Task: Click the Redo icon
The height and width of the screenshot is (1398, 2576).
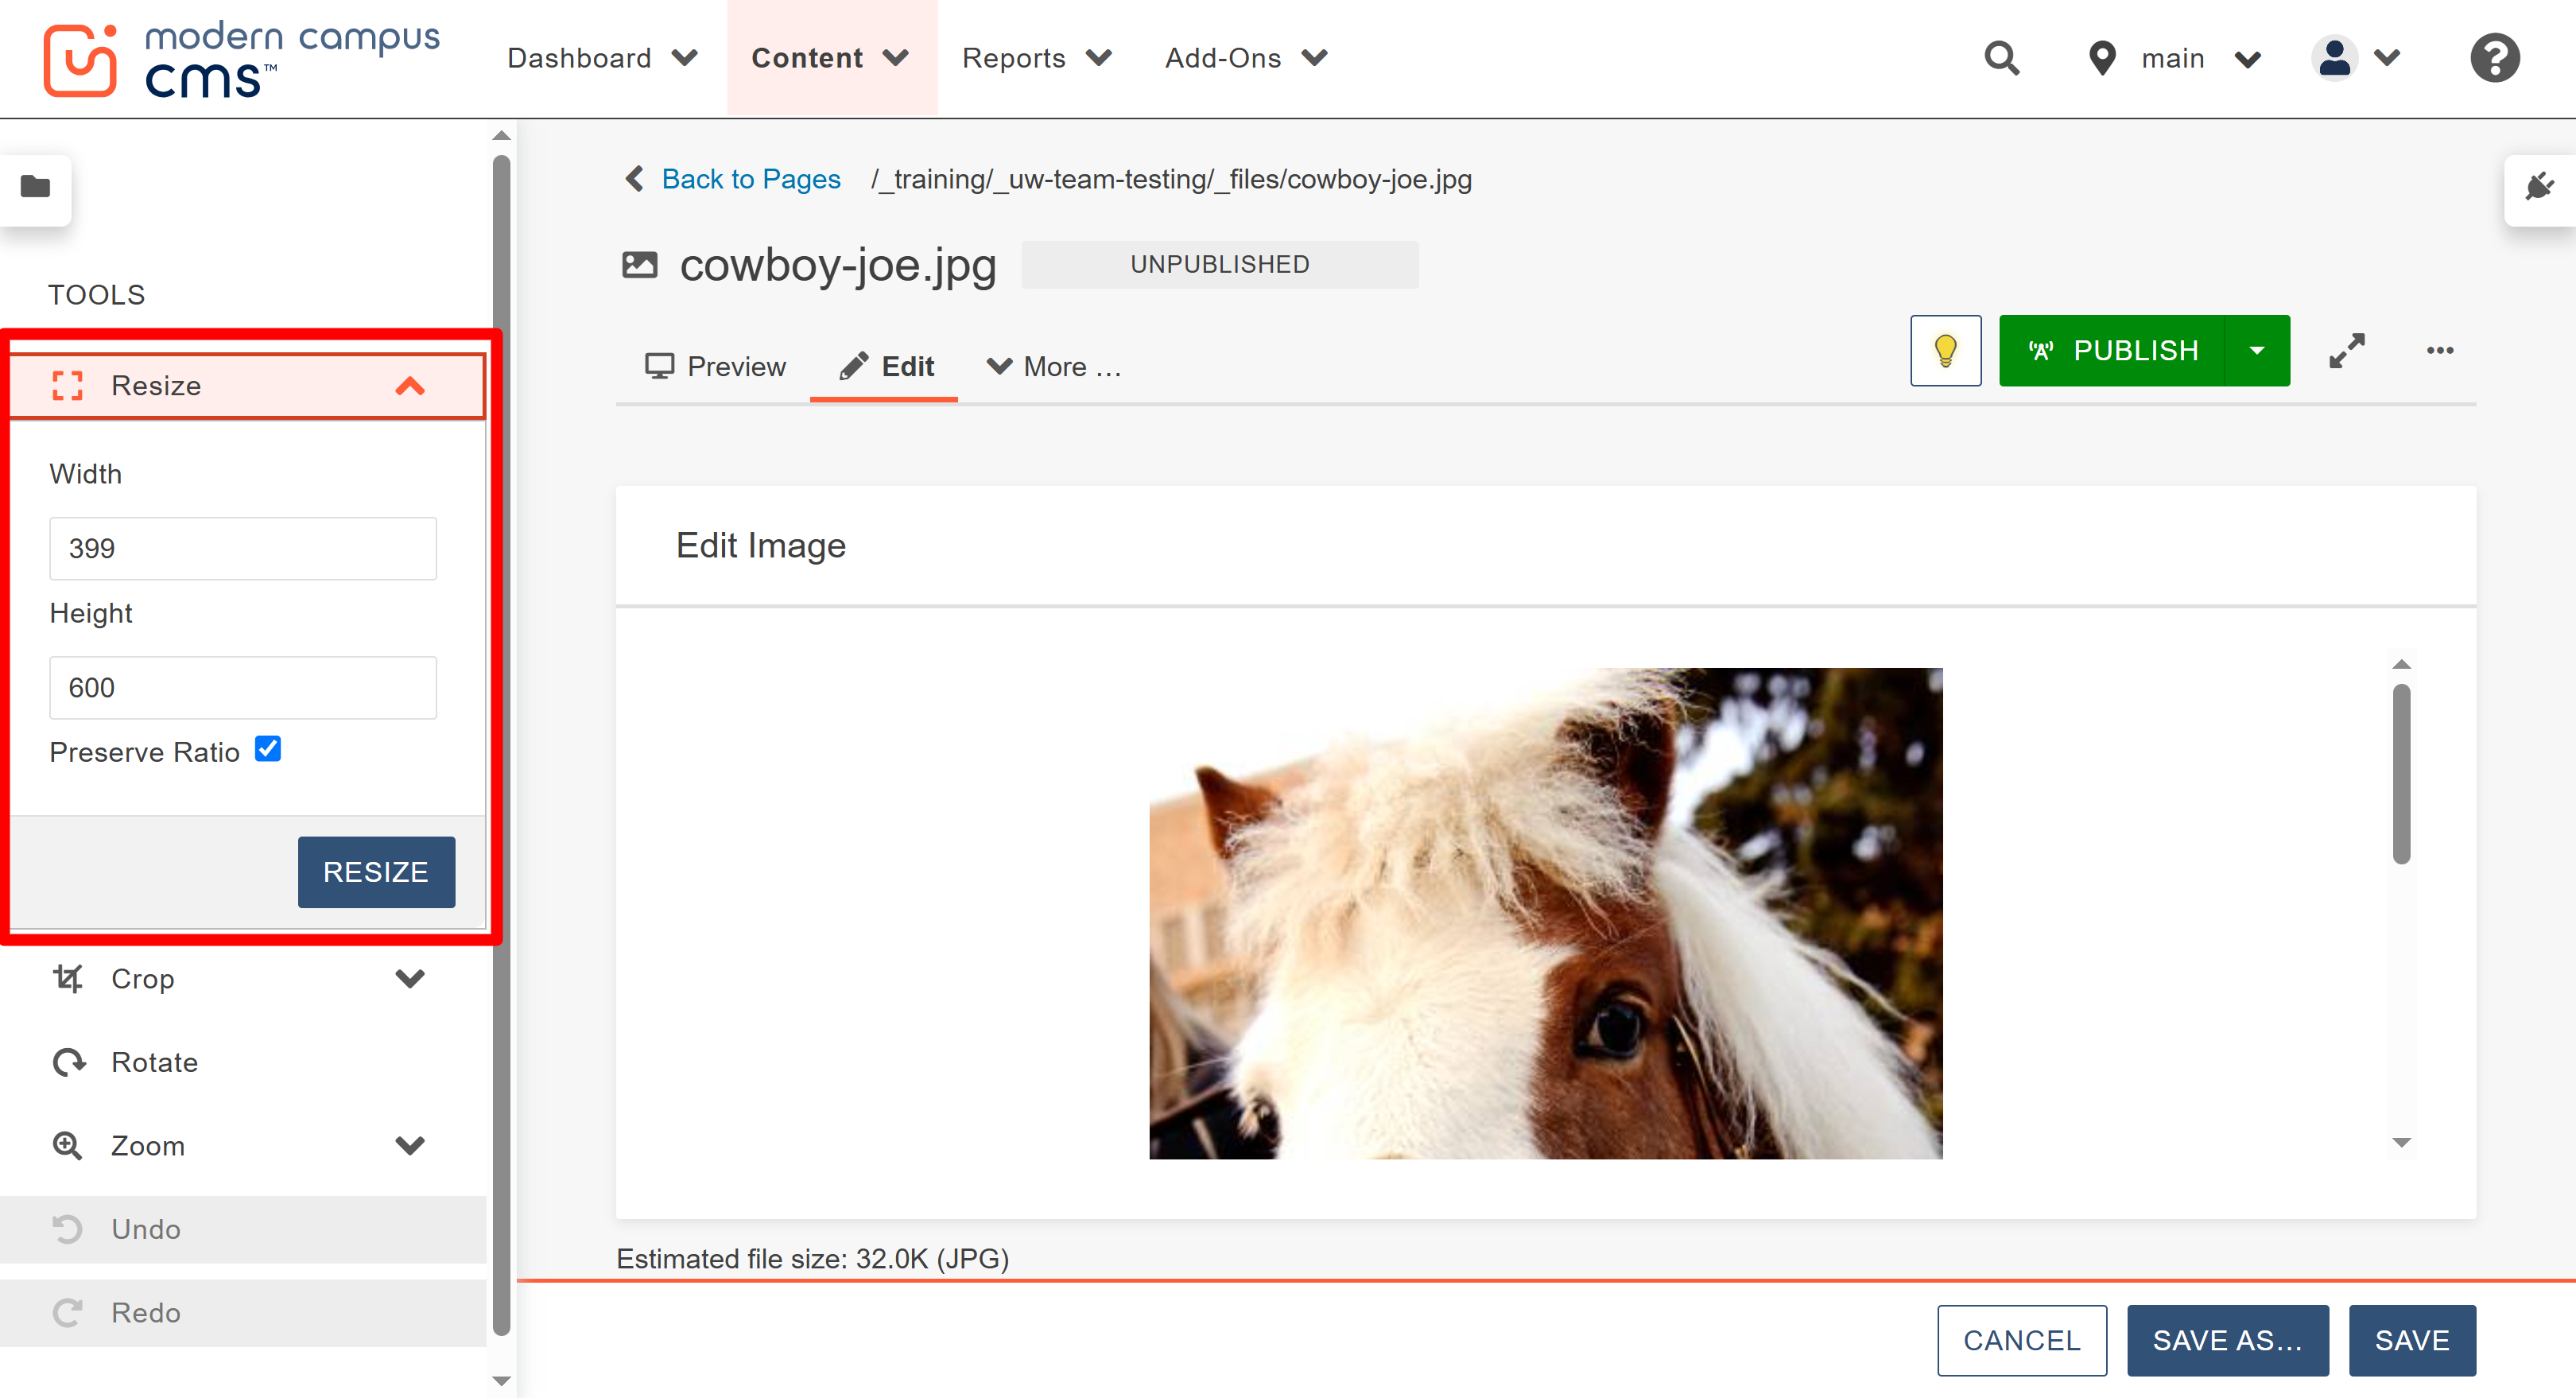Action: 67,1312
